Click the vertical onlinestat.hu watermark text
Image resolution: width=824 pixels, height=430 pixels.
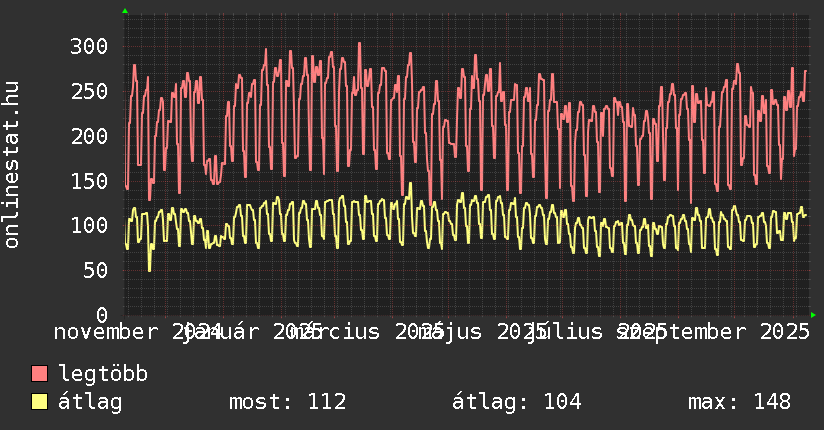point(12,165)
